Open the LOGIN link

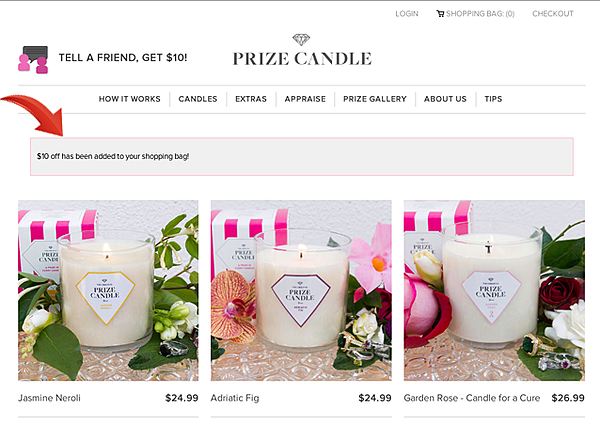pos(407,14)
